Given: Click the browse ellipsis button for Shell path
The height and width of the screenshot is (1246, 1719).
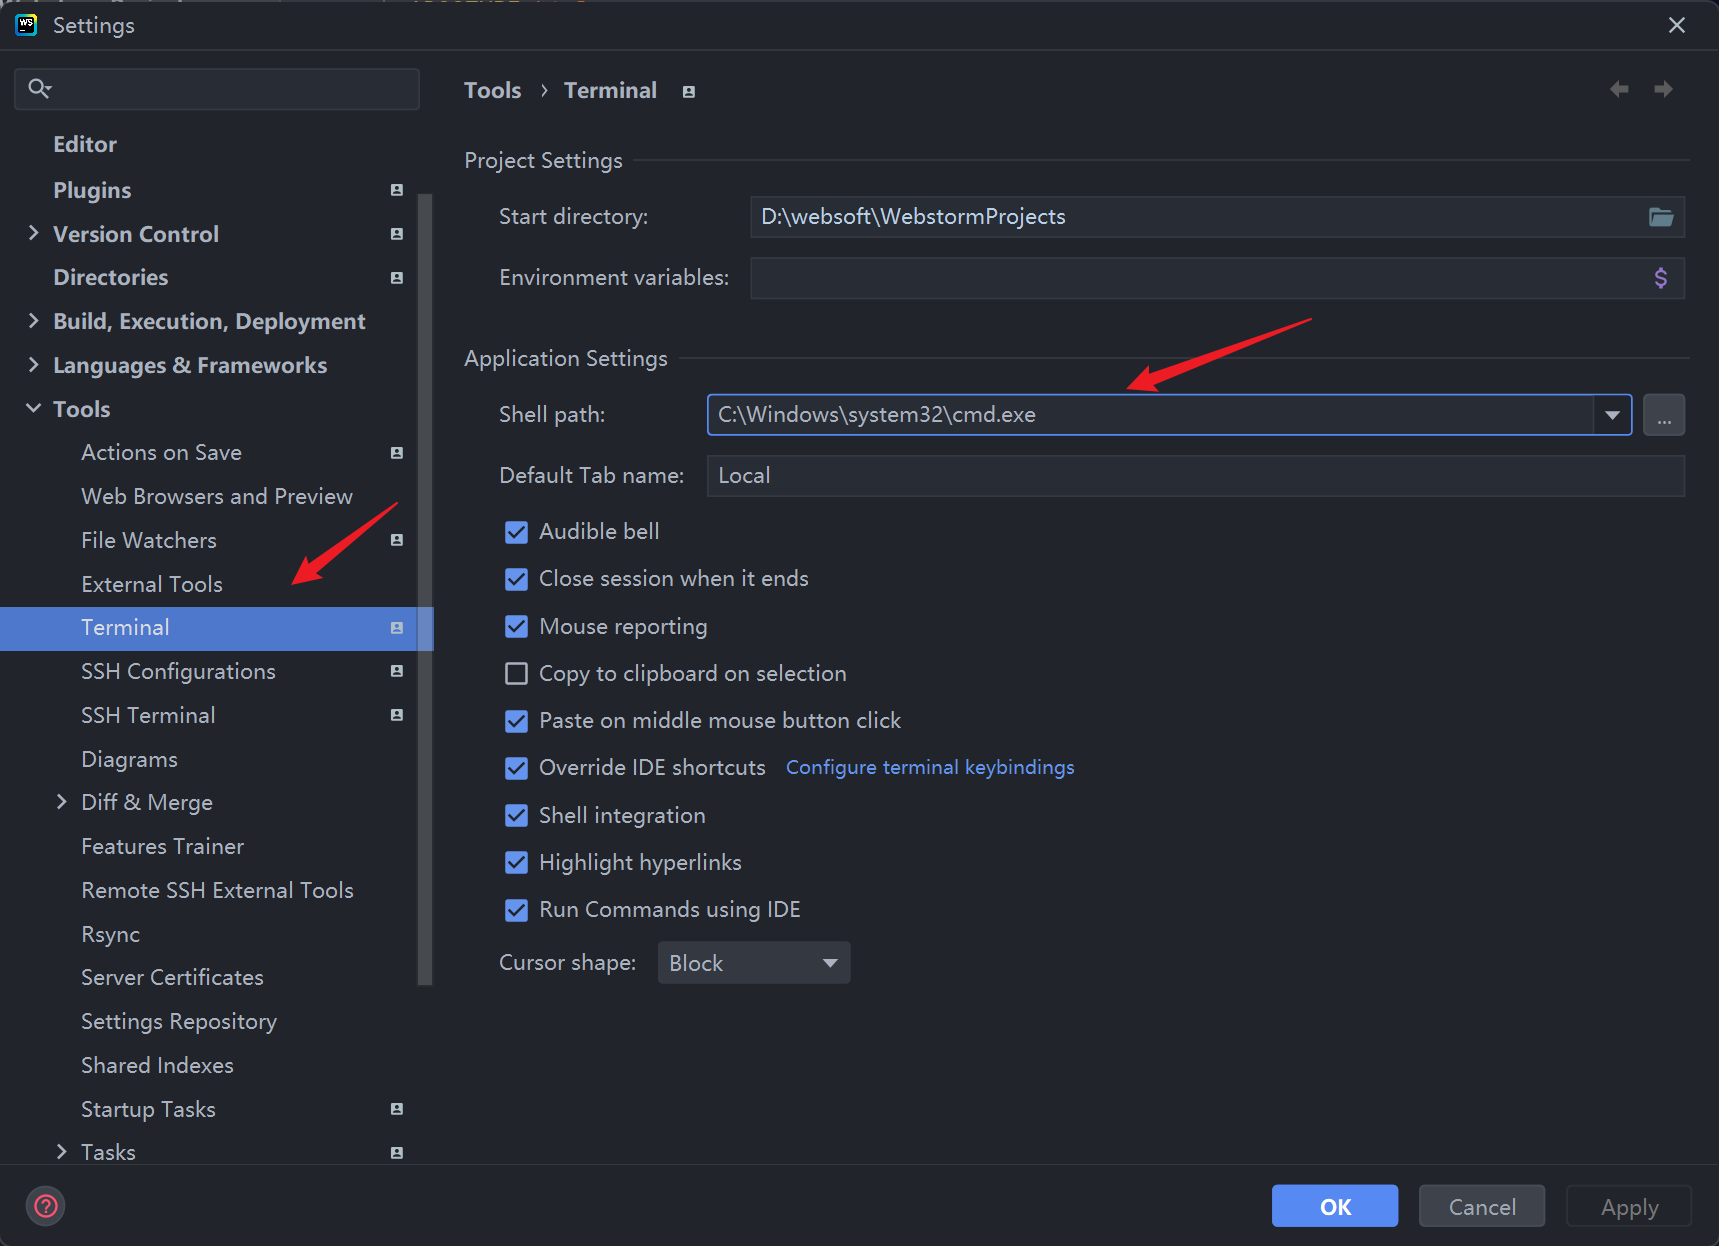Looking at the screenshot, I should [x=1664, y=415].
